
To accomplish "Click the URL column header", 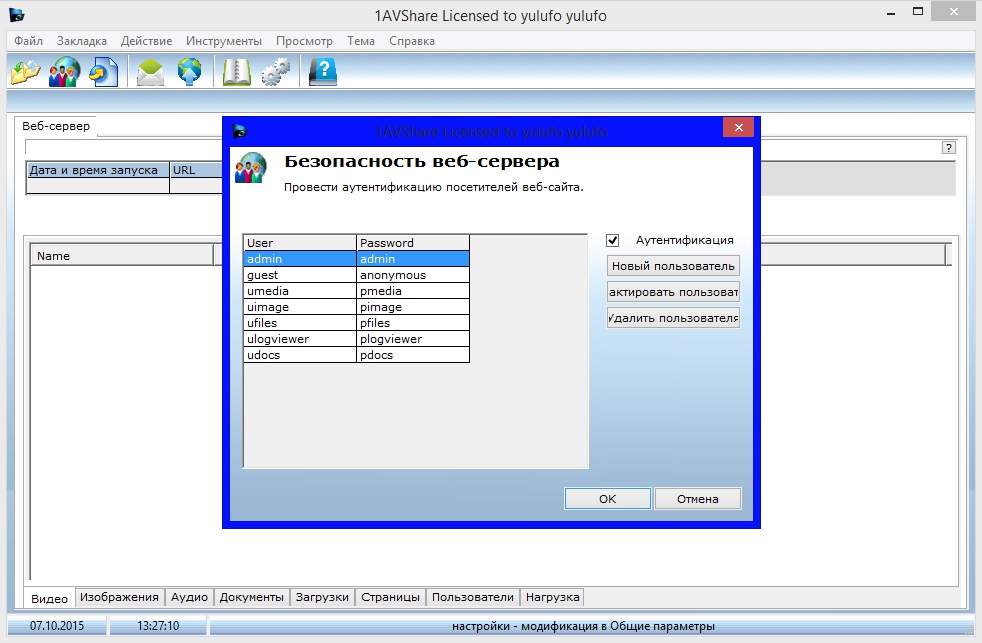I will click(196, 170).
